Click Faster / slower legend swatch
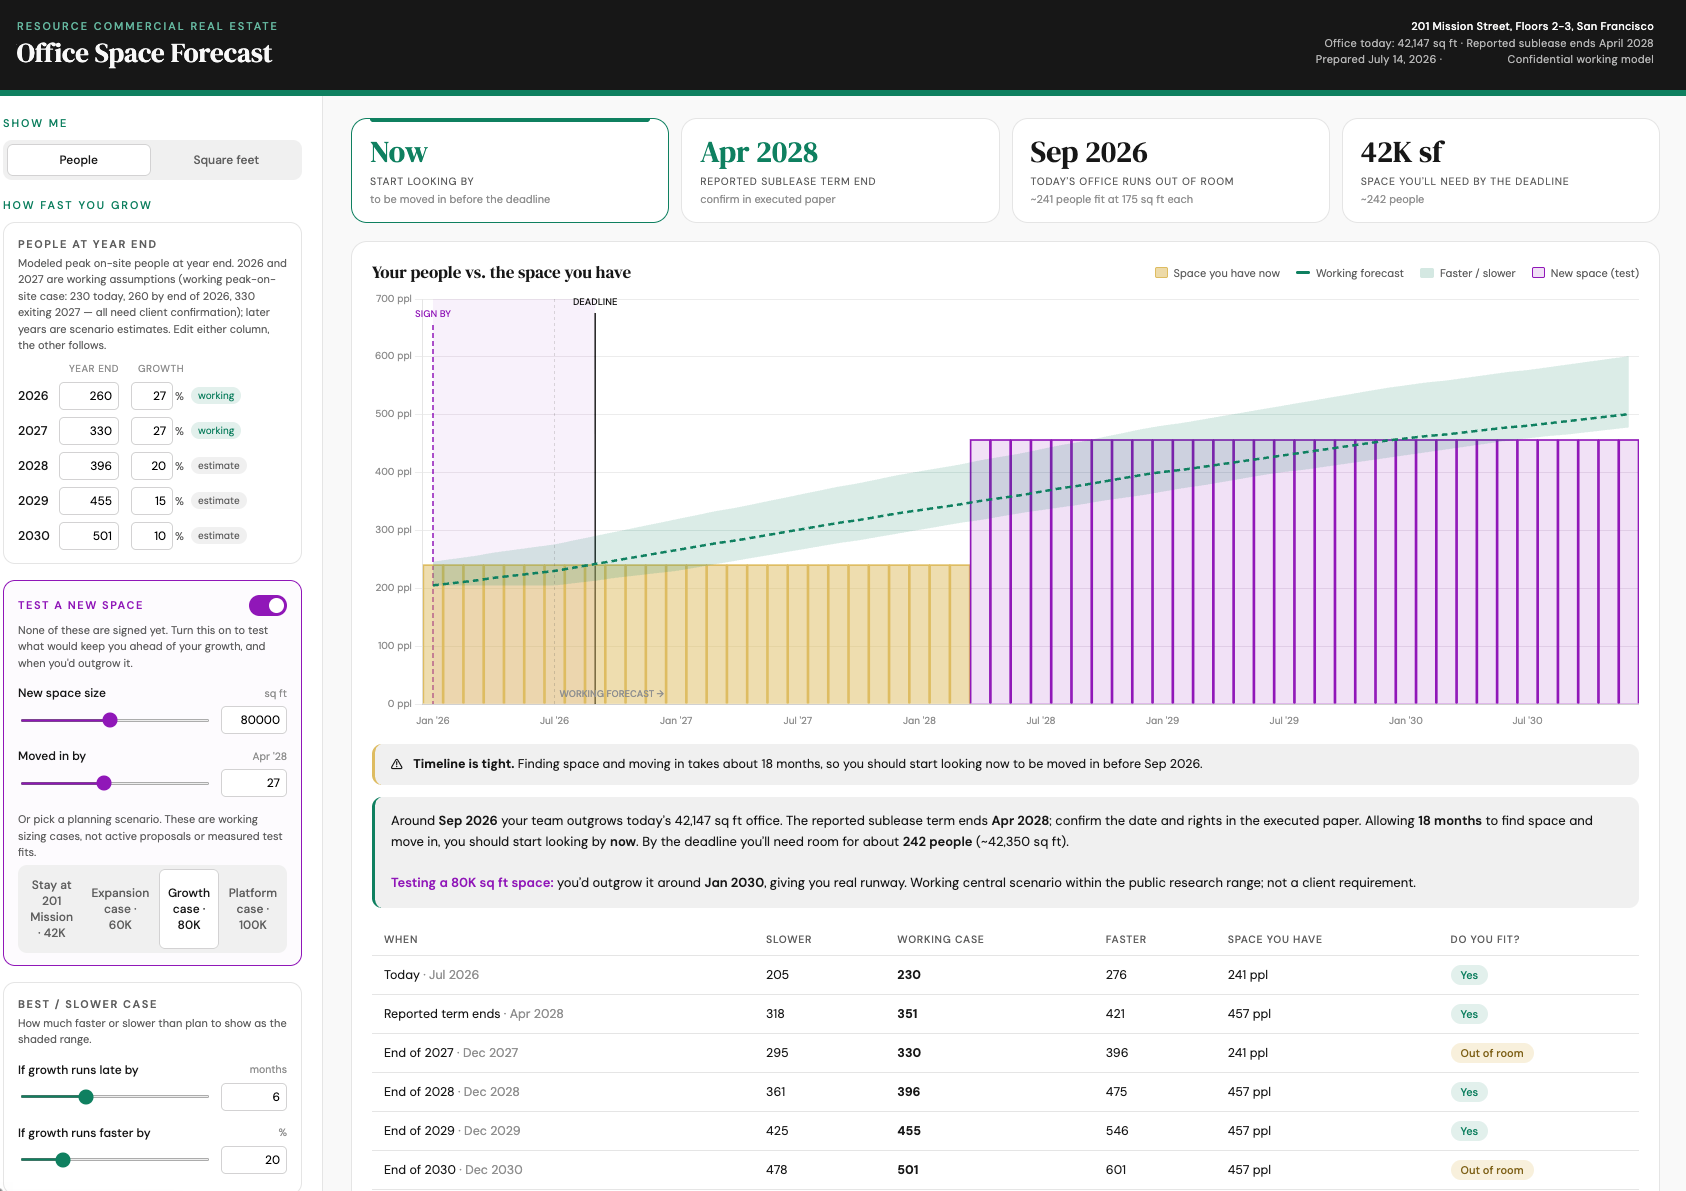Viewport: 1686px width, 1191px height. click(x=1427, y=273)
